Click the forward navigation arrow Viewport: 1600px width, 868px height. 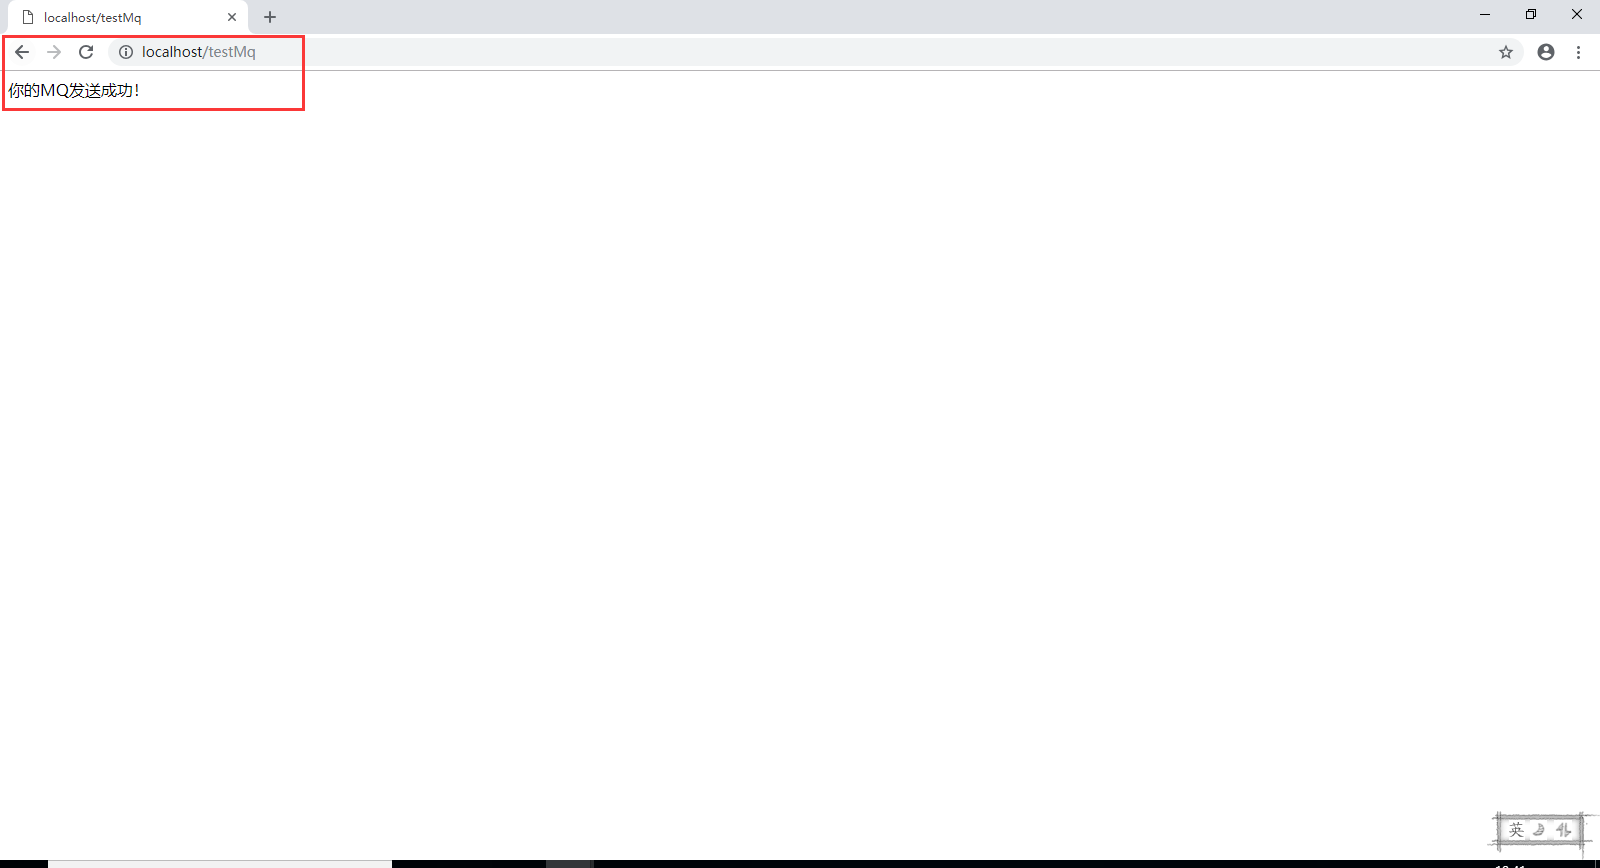pyautogui.click(x=54, y=52)
